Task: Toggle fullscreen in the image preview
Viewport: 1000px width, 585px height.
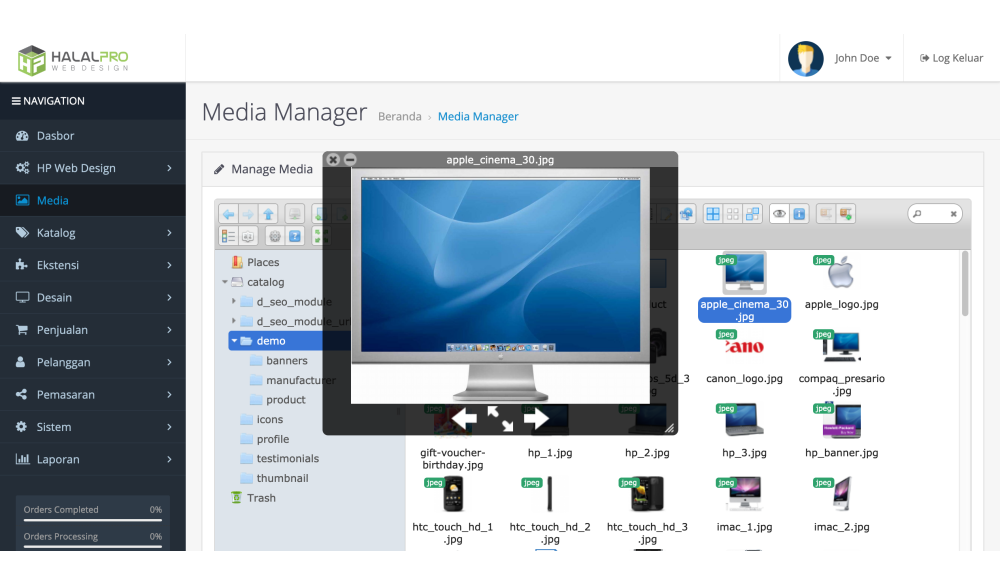Action: tap(500, 418)
